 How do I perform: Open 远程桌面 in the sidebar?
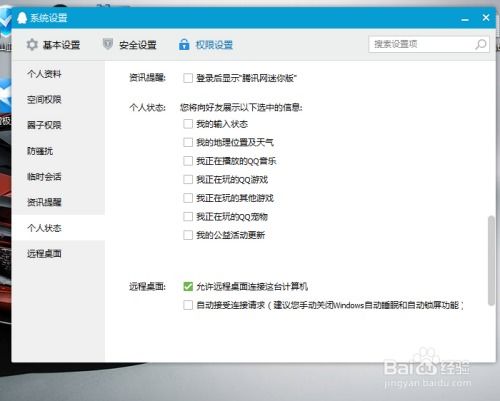[x=58, y=253]
